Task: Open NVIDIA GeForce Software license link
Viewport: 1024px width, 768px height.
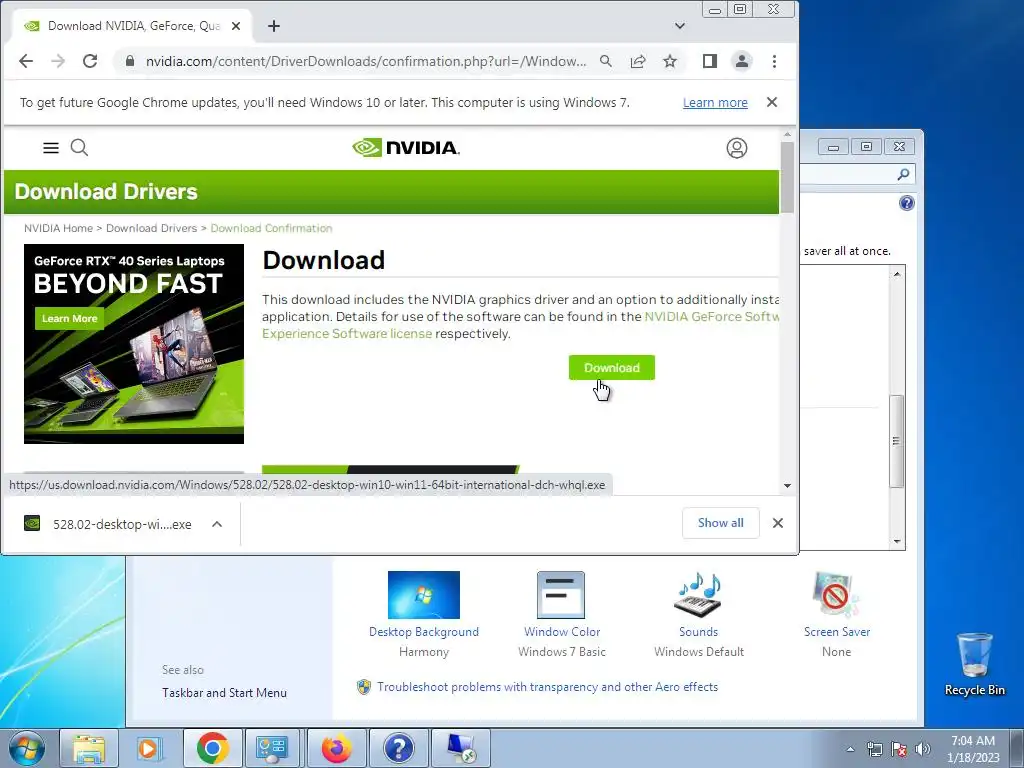Action: [712, 317]
